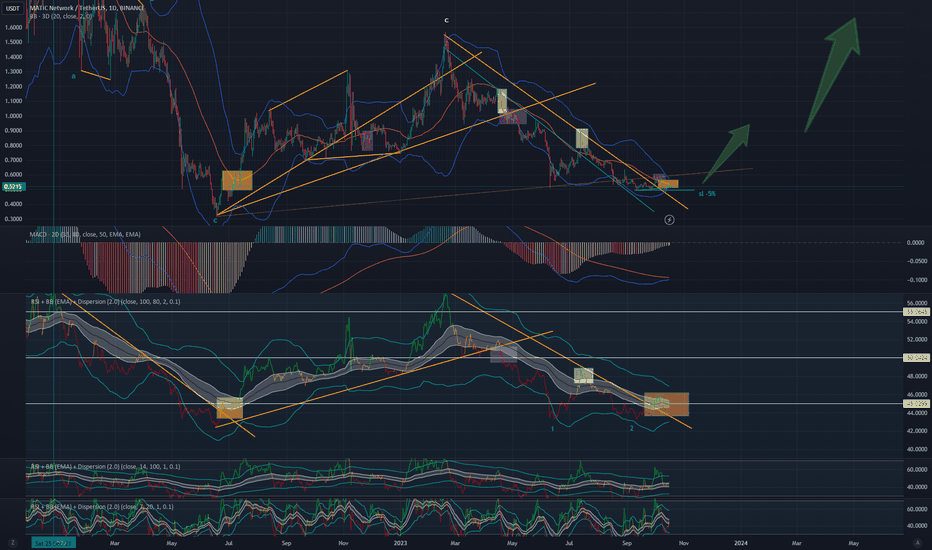
Task: Click the lightning bolt go-to-realtime icon
Action: point(669,220)
